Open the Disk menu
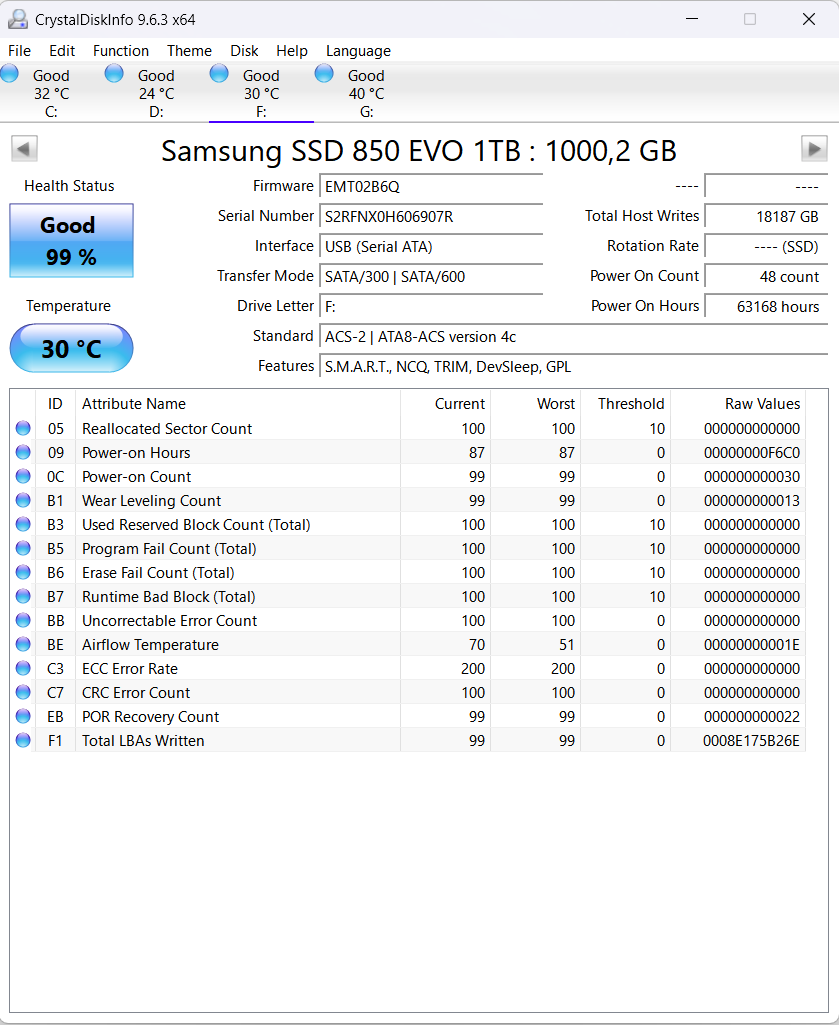The image size is (839, 1025). (x=246, y=50)
